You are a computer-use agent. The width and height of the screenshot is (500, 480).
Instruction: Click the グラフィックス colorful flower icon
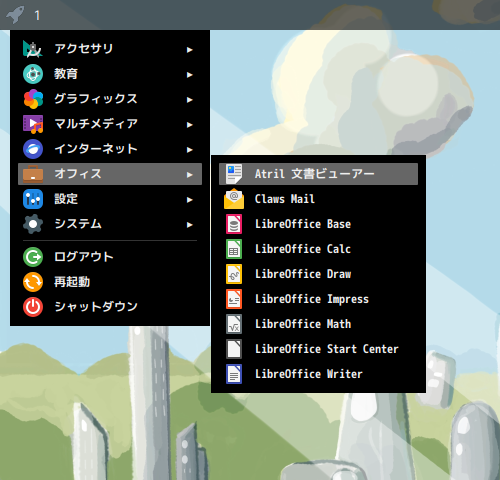pos(33,99)
